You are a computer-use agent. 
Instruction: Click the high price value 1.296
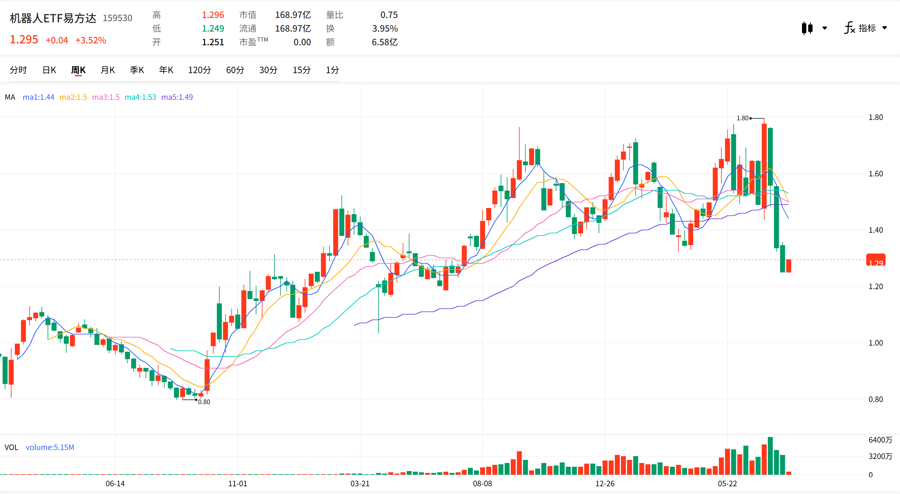pyautogui.click(x=213, y=15)
